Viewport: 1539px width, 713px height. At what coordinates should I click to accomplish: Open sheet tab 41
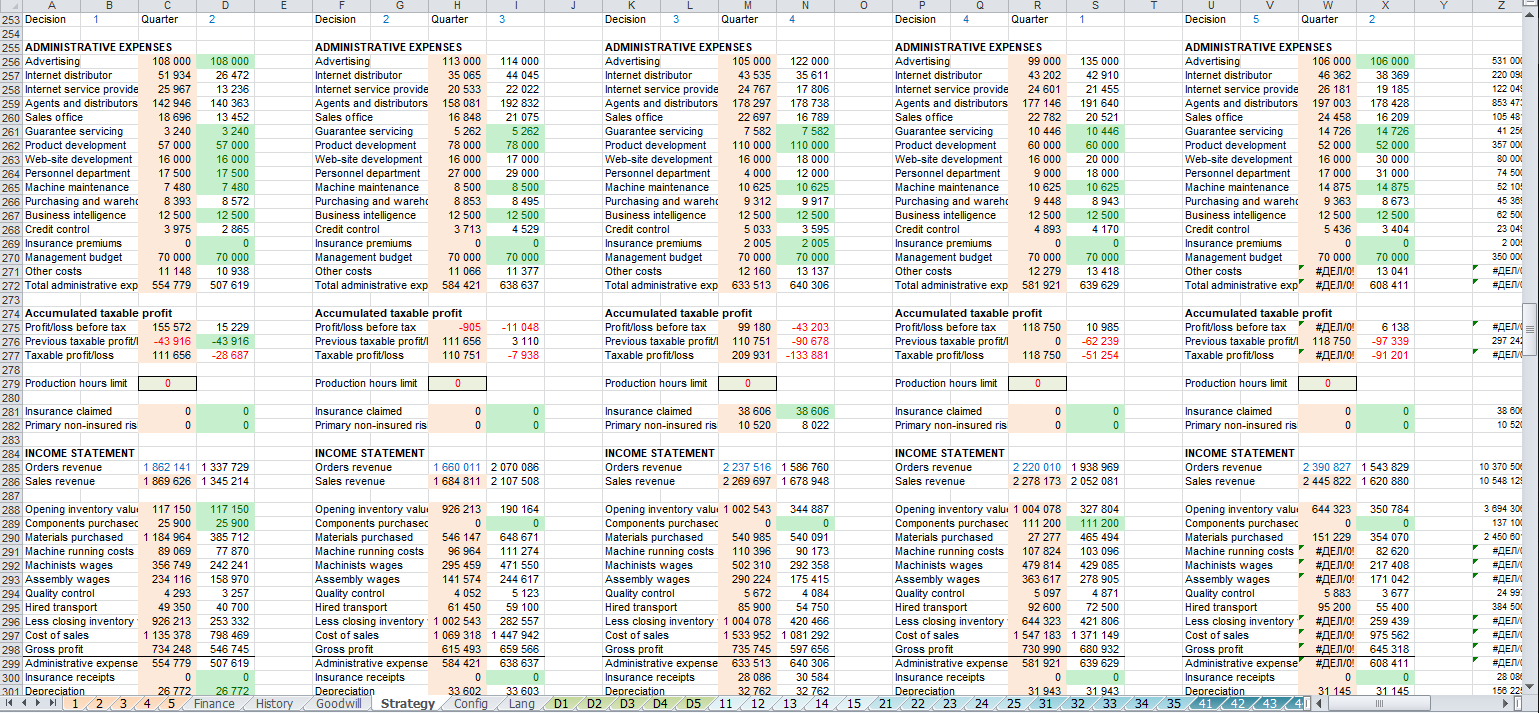coord(1205,704)
